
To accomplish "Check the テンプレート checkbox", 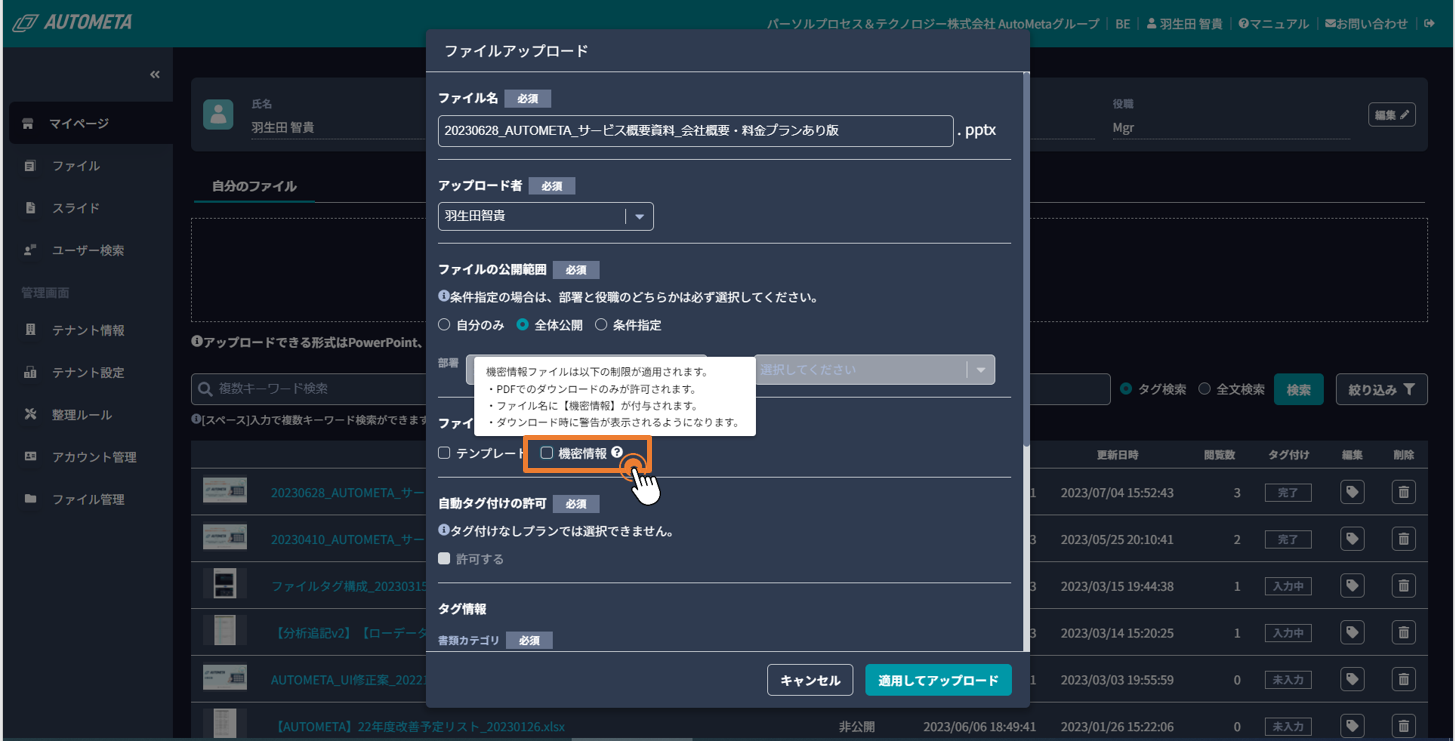I will [x=445, y=453].
